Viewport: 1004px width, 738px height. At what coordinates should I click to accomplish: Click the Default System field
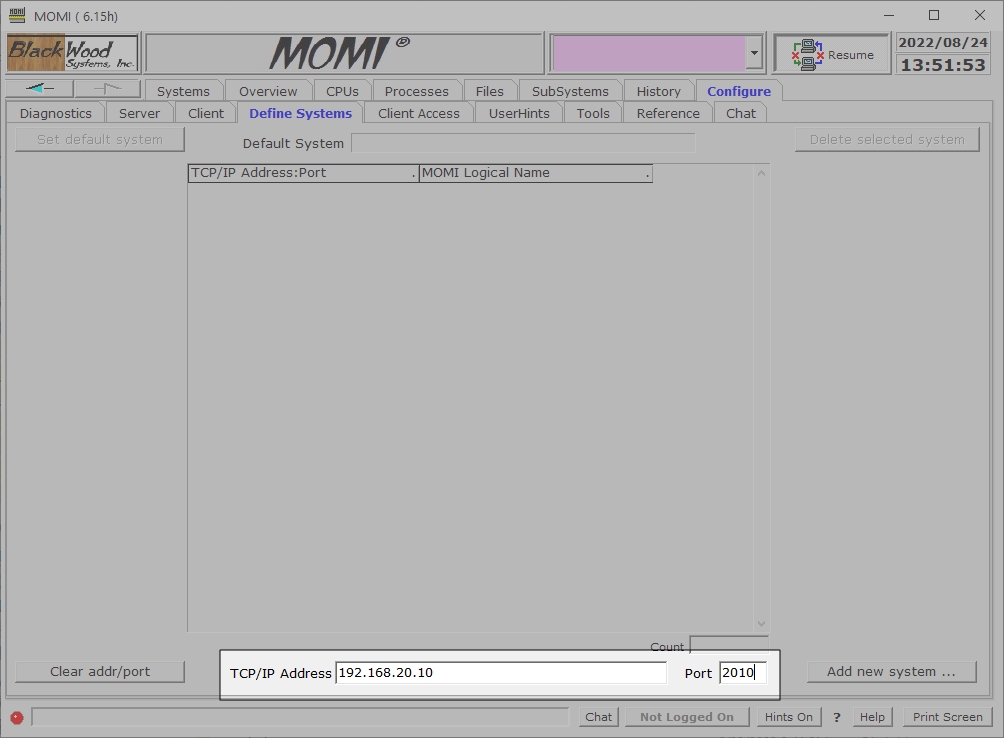pyautogui.click(x=523, y=143)
